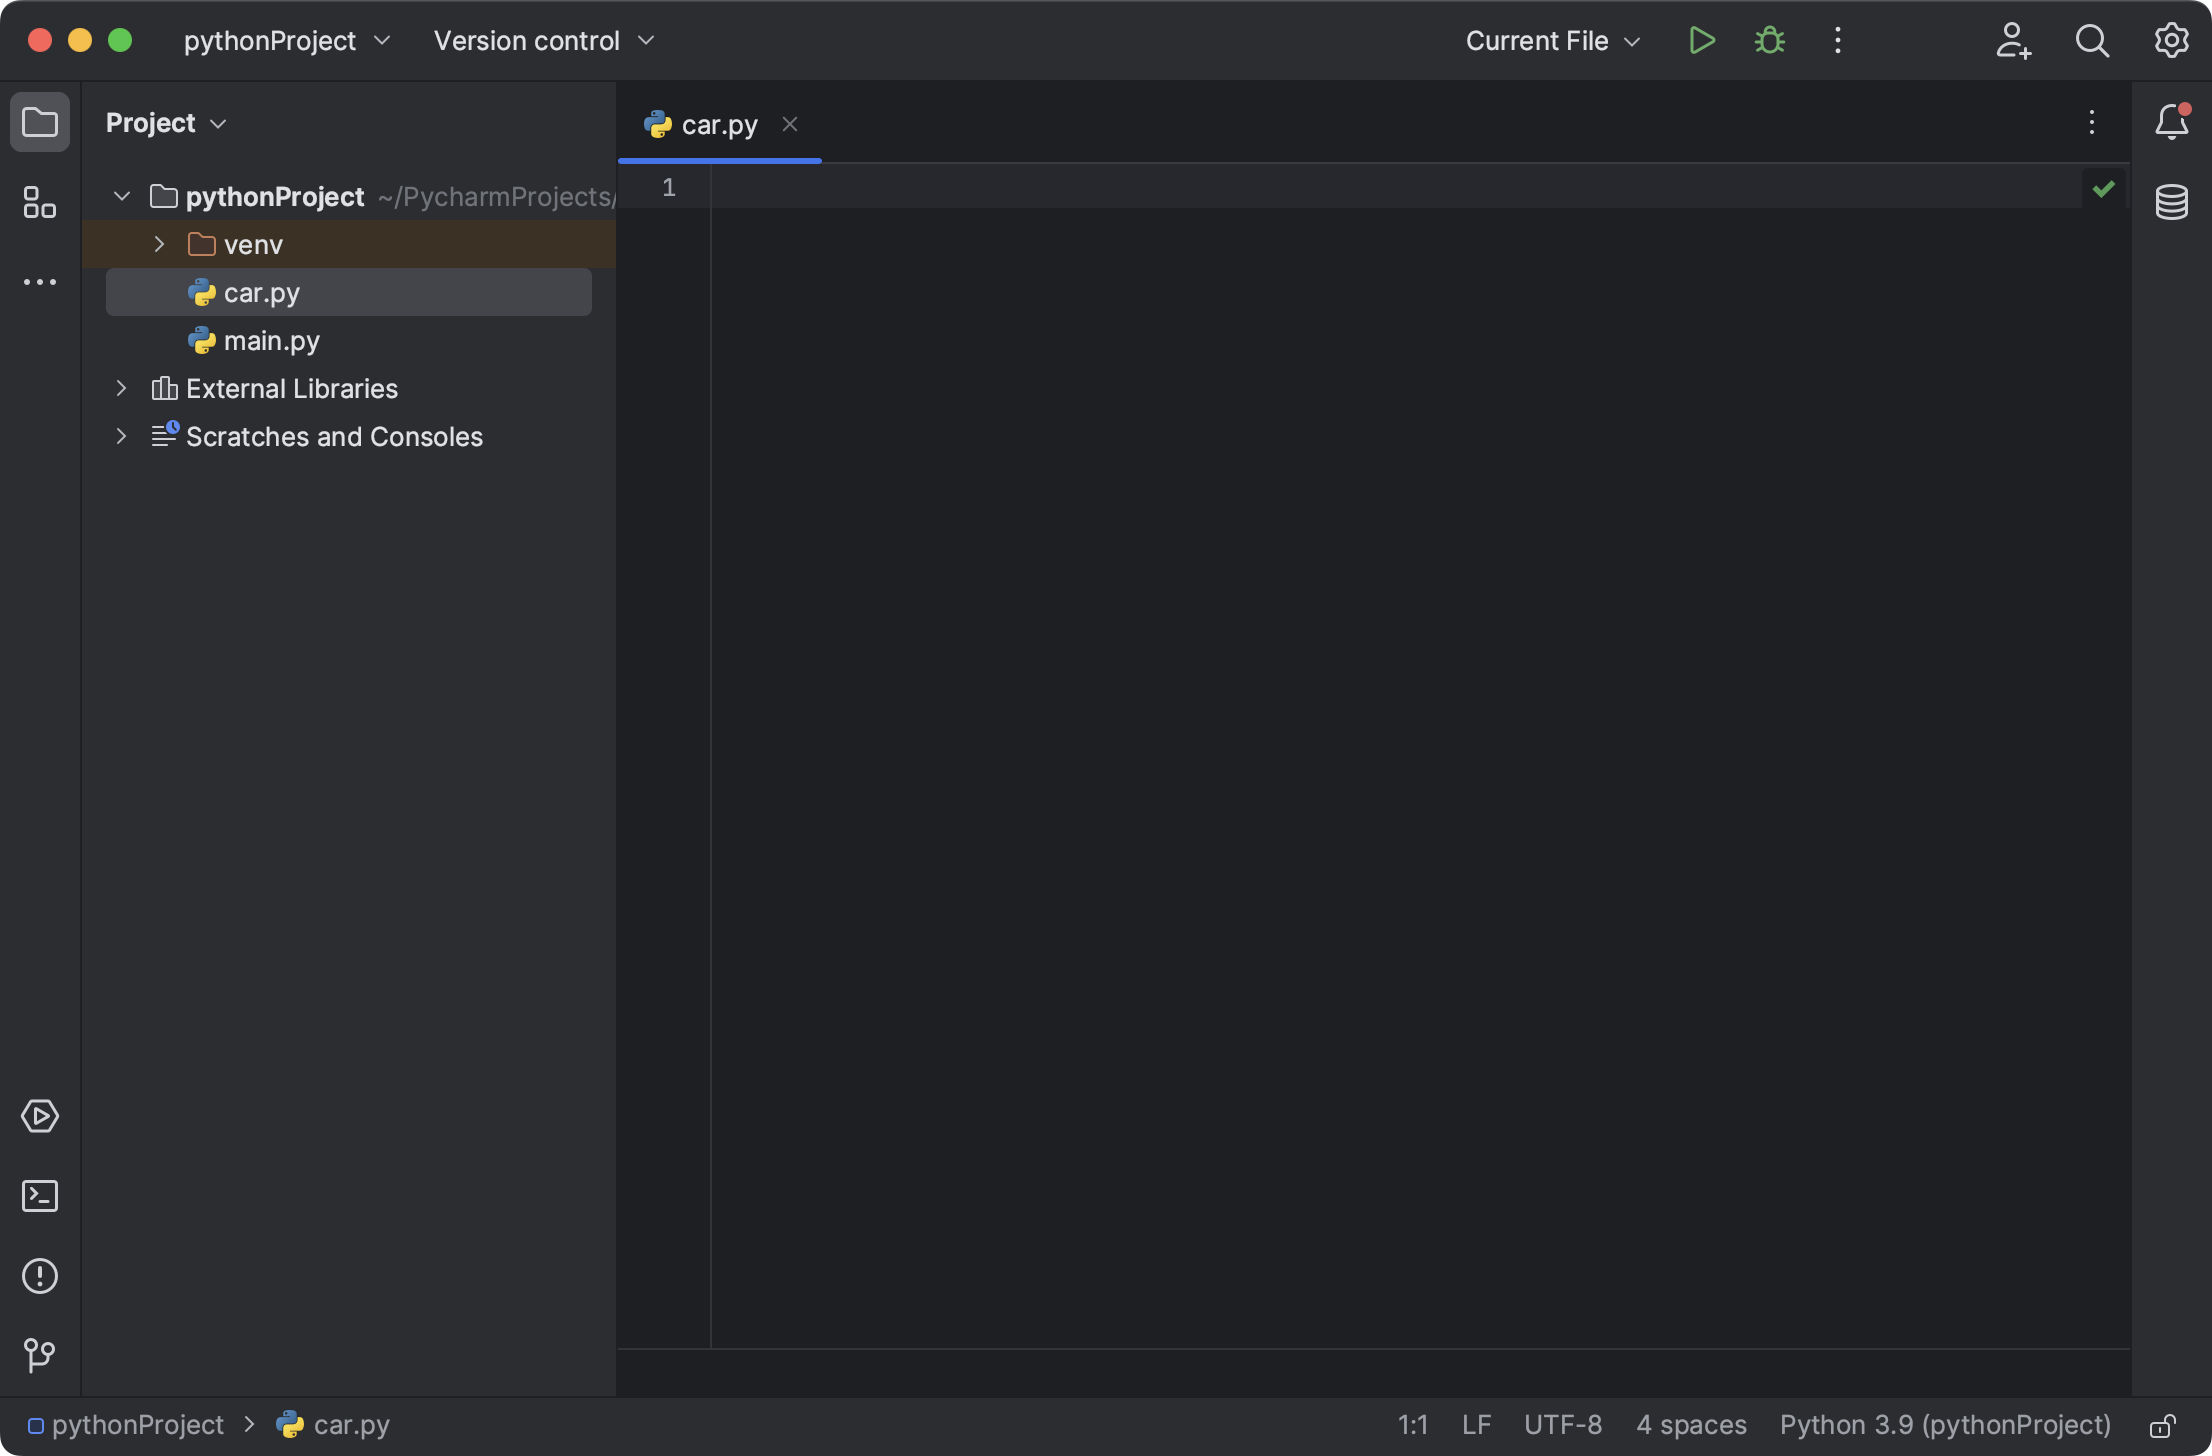Open Search Everywhere
The height and width of the screenshot is (1456, 2212).
[2092, 40]
